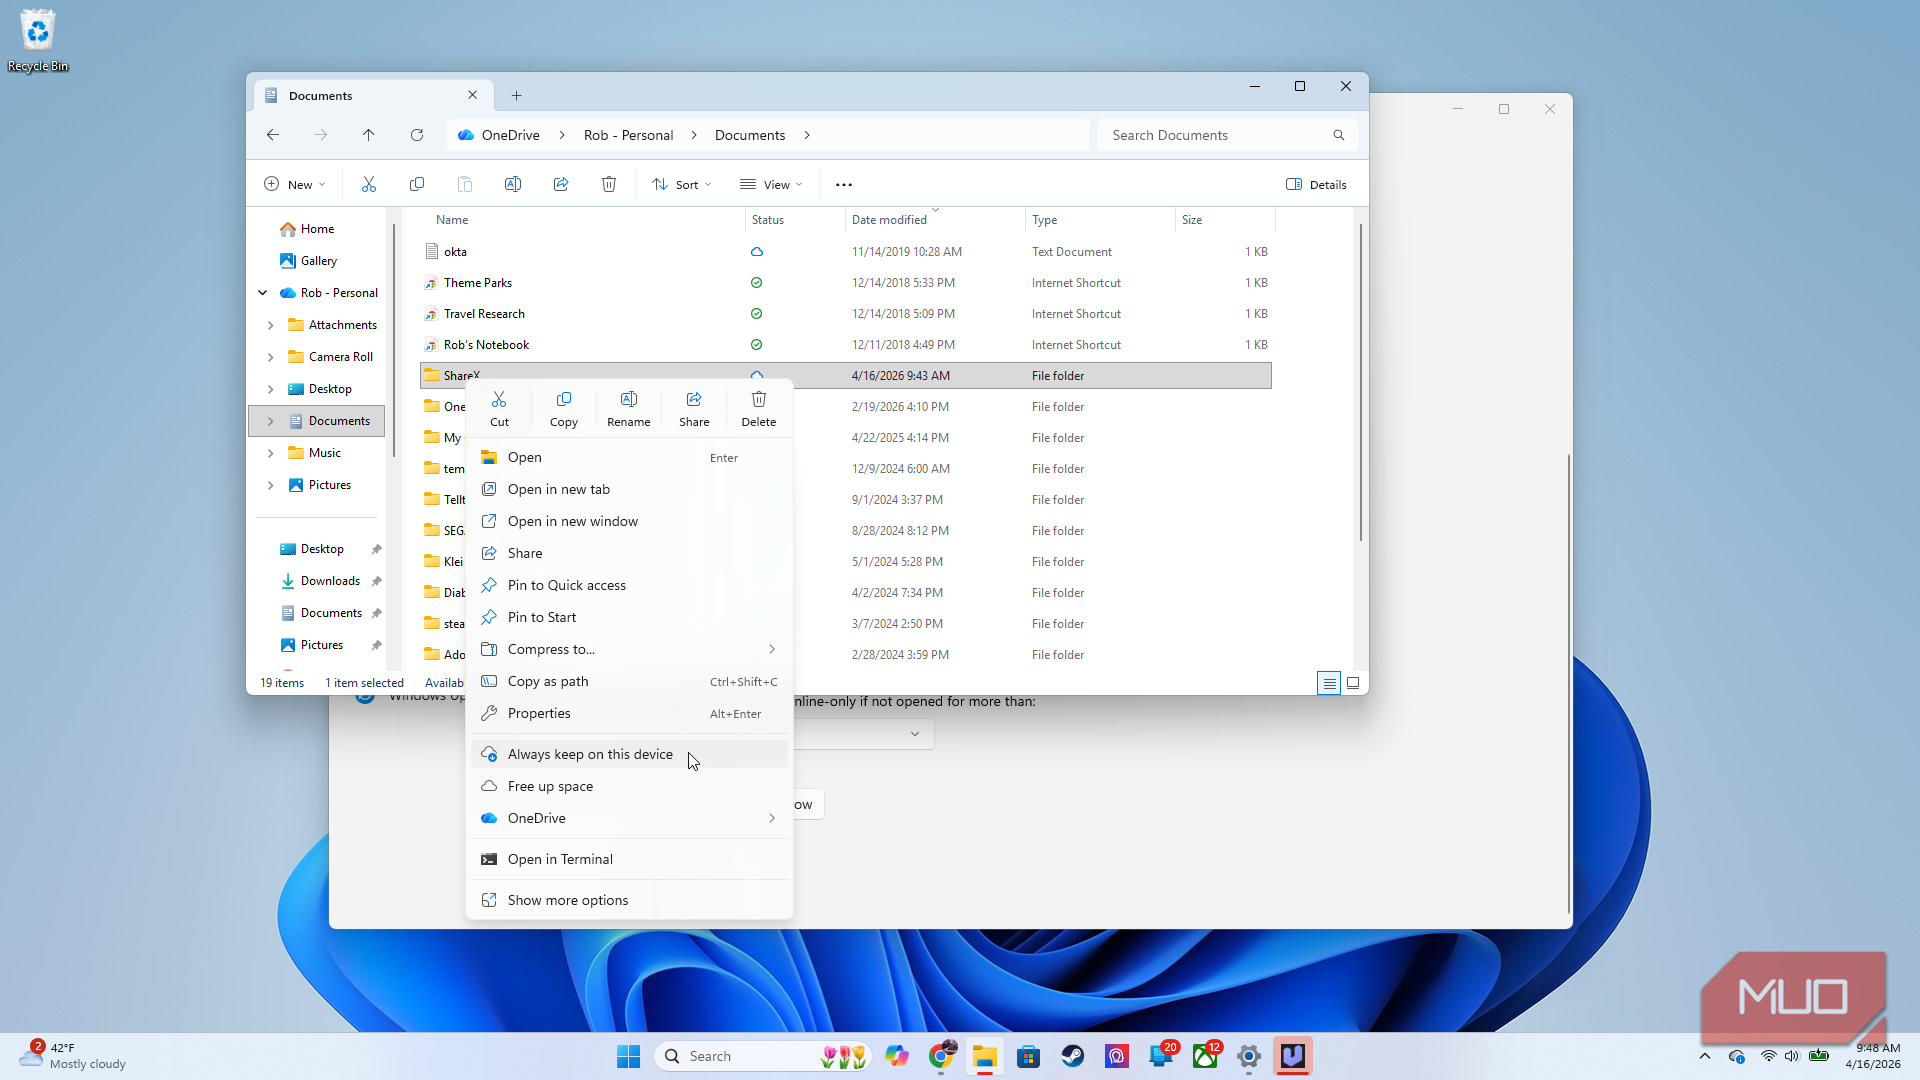
Task: Click the Search Documents field
Action: [1228, 135]
